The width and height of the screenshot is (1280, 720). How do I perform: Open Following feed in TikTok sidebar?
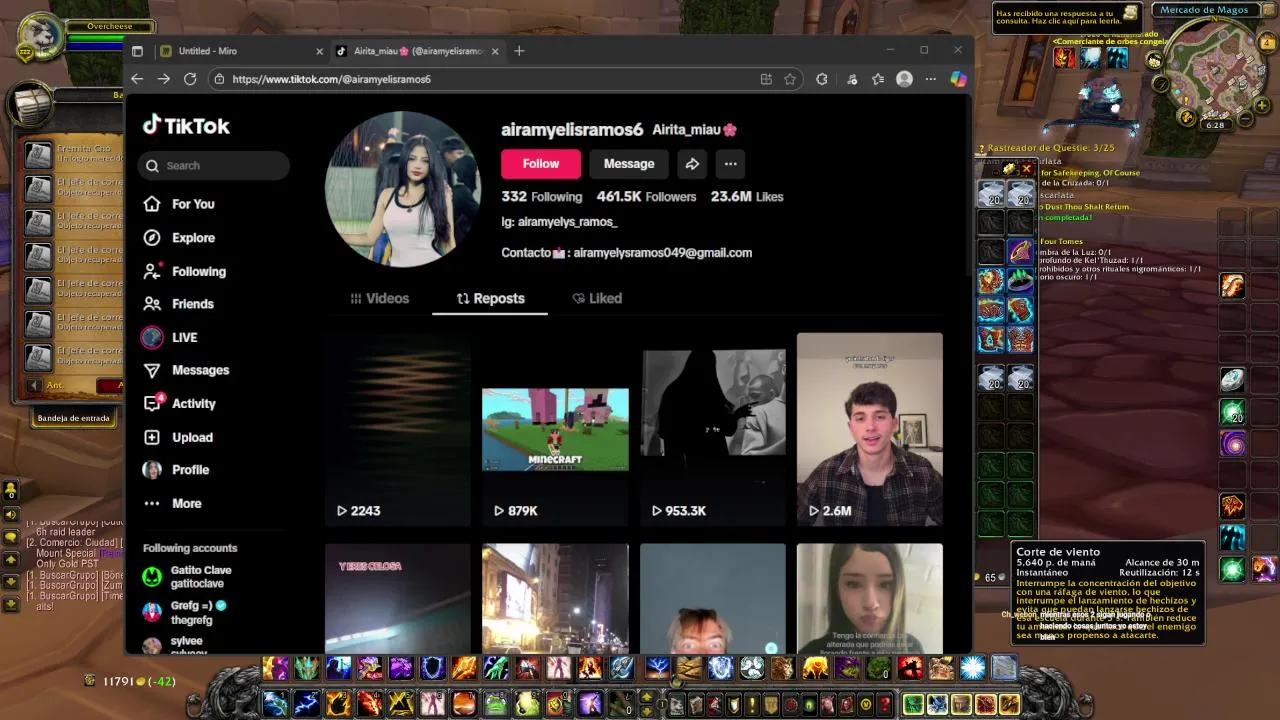tap(185, 271)
